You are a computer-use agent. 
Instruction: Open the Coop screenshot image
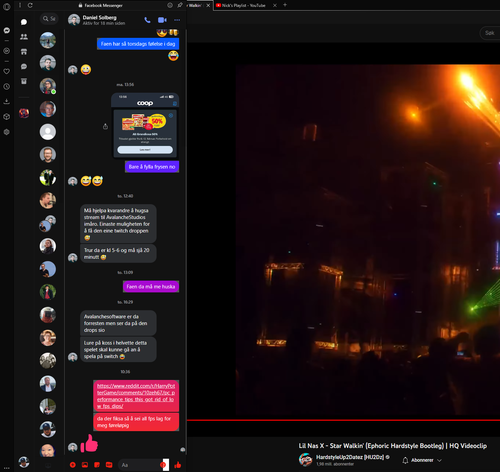(x=145, y=126)
